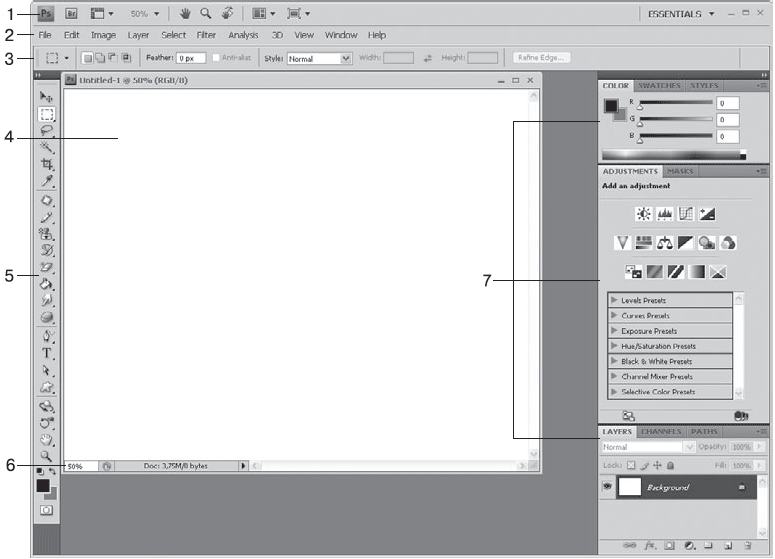Image resolution: width=775 pixels, height=559 pixels.
Task: Toggle Quick Mask mode button
Action: (x=47, y=510)
